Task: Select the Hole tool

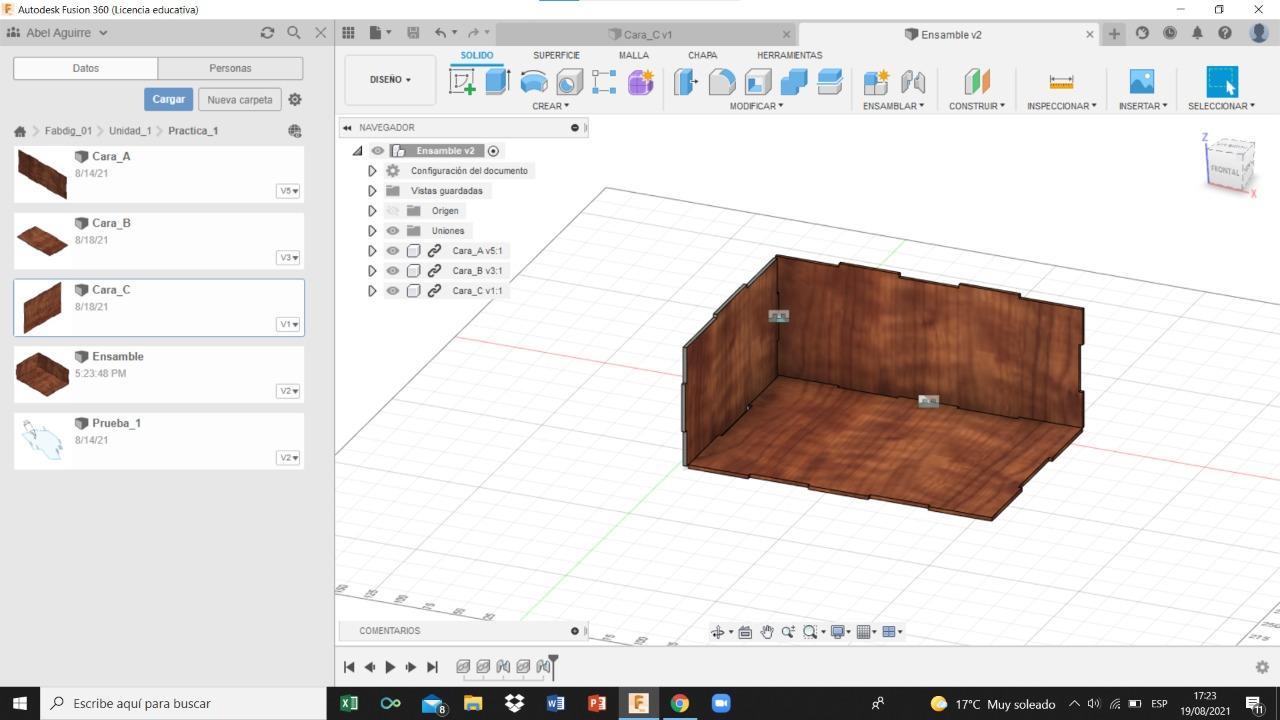Action: click(569, 82)
